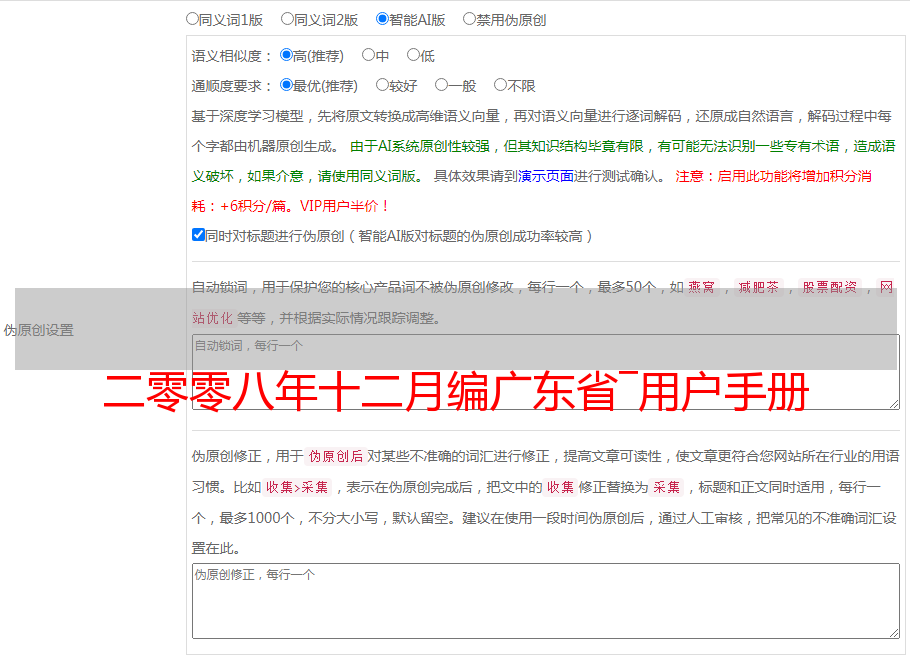Click the 股票配资 example keyword tag
Image resolution: width=911 pixels, height=658 pixels.
coord(829,287)
